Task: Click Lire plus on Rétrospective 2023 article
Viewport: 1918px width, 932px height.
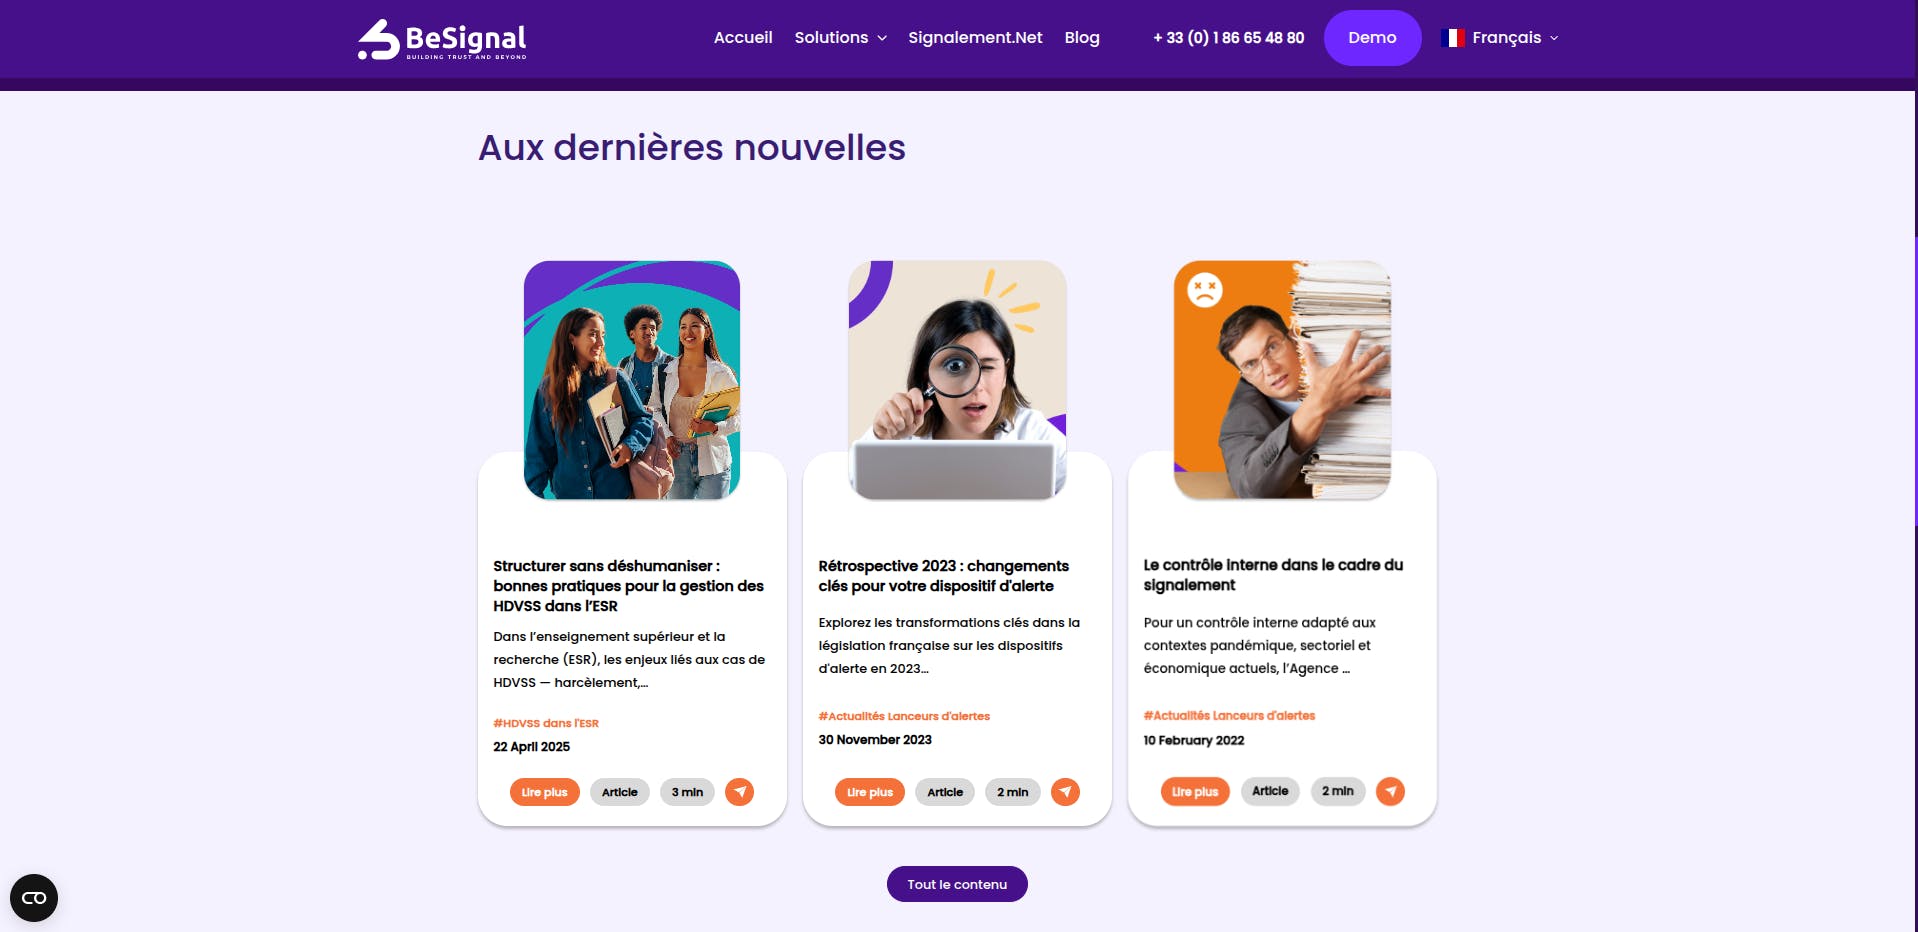Action: [870, 792]
